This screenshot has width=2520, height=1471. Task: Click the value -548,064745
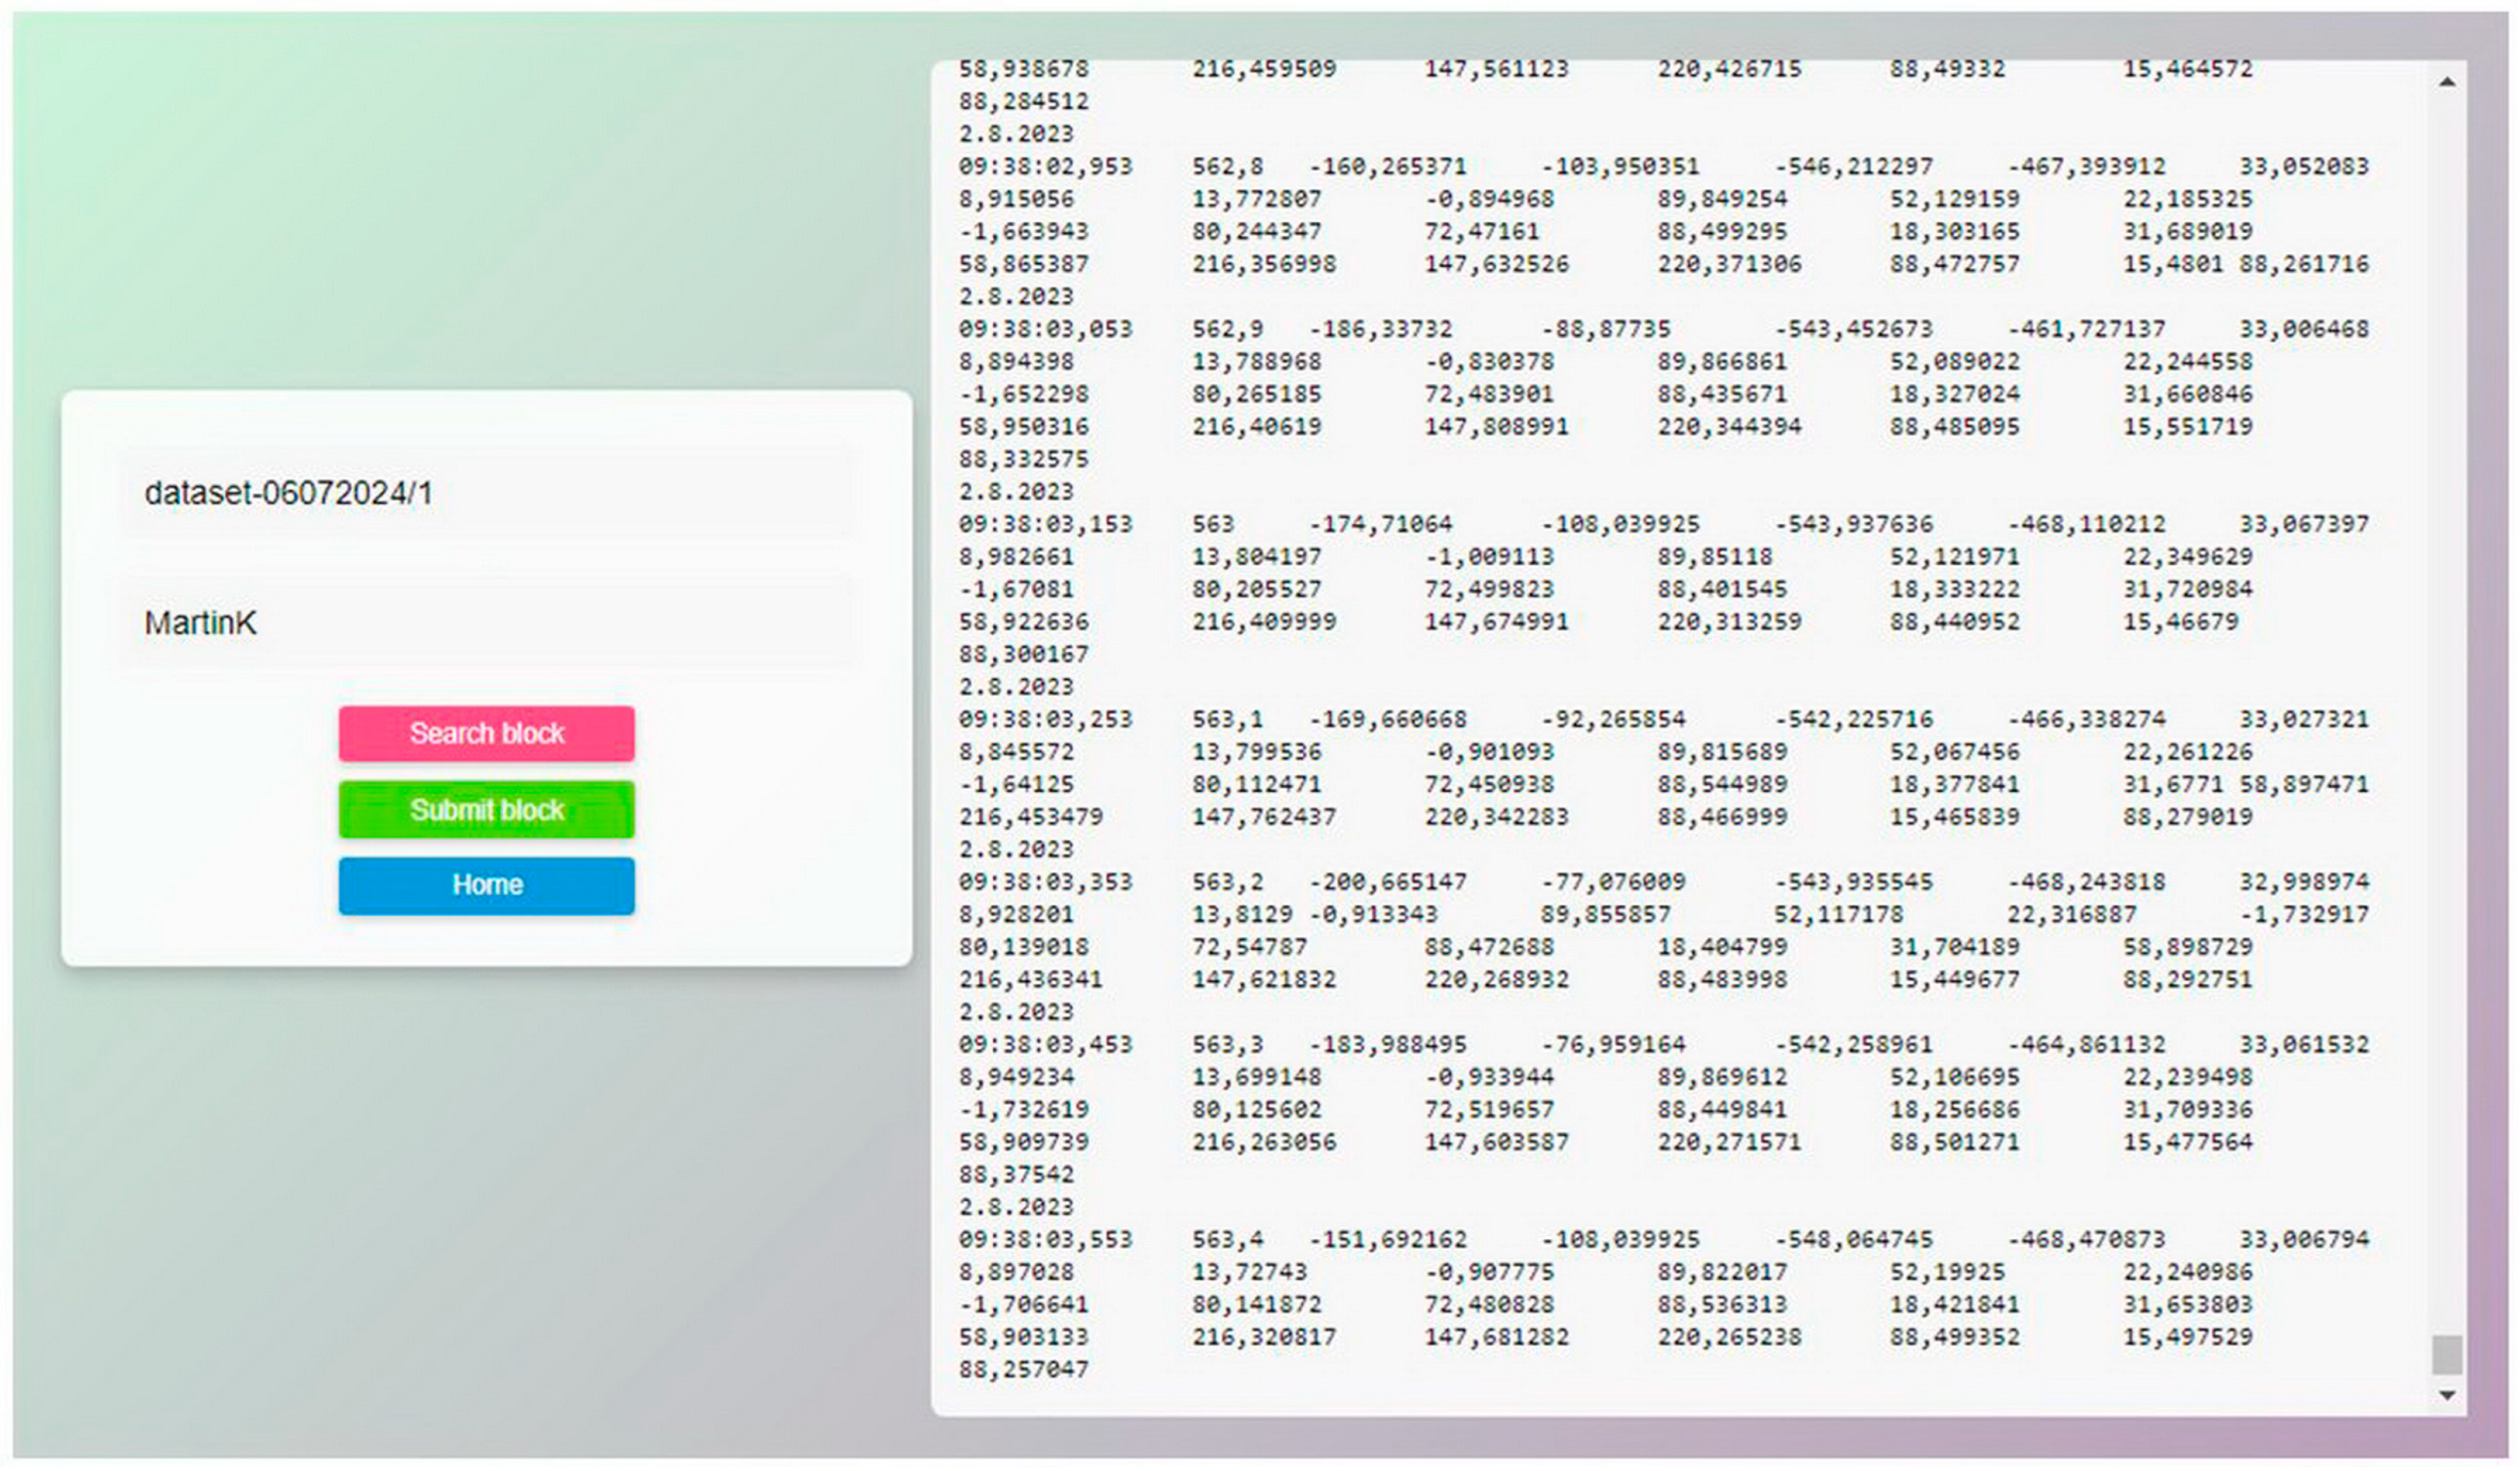coord(1853,1239)
